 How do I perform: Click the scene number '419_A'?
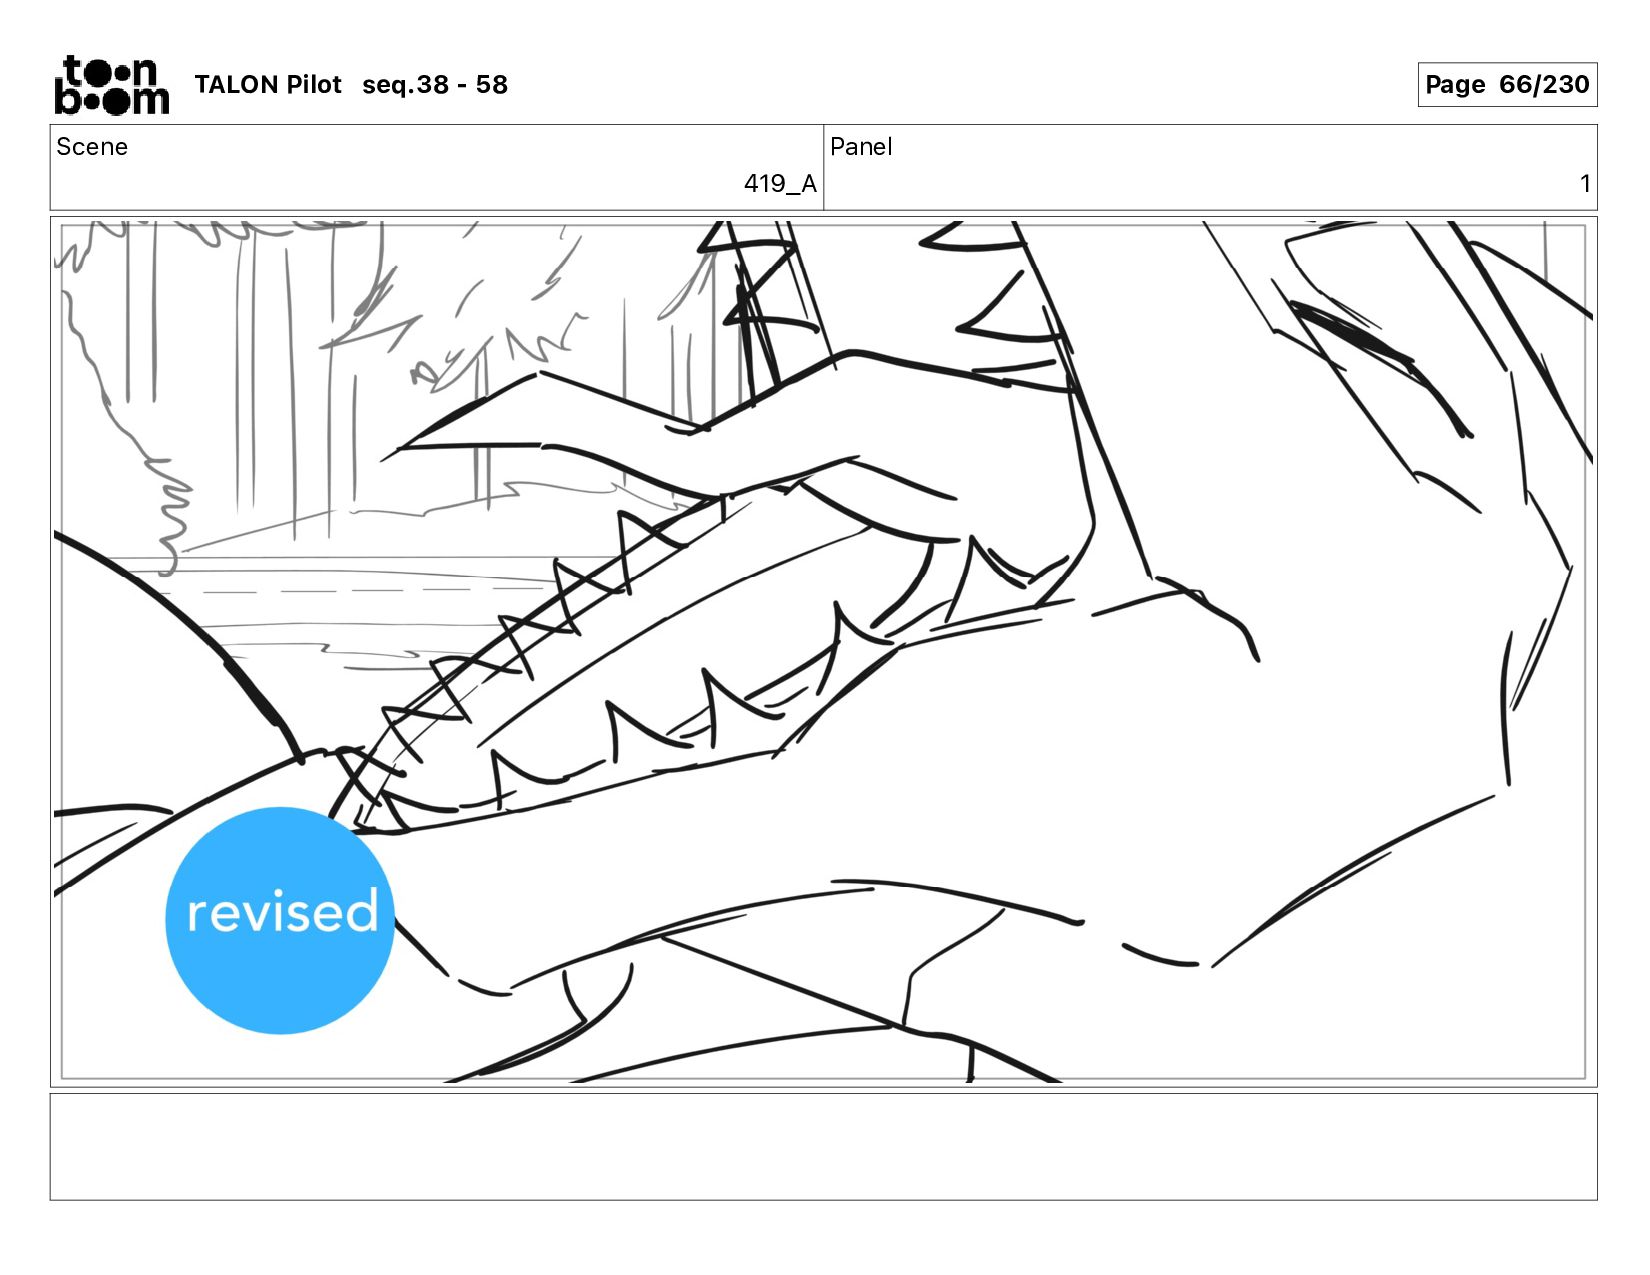point(780,184)
